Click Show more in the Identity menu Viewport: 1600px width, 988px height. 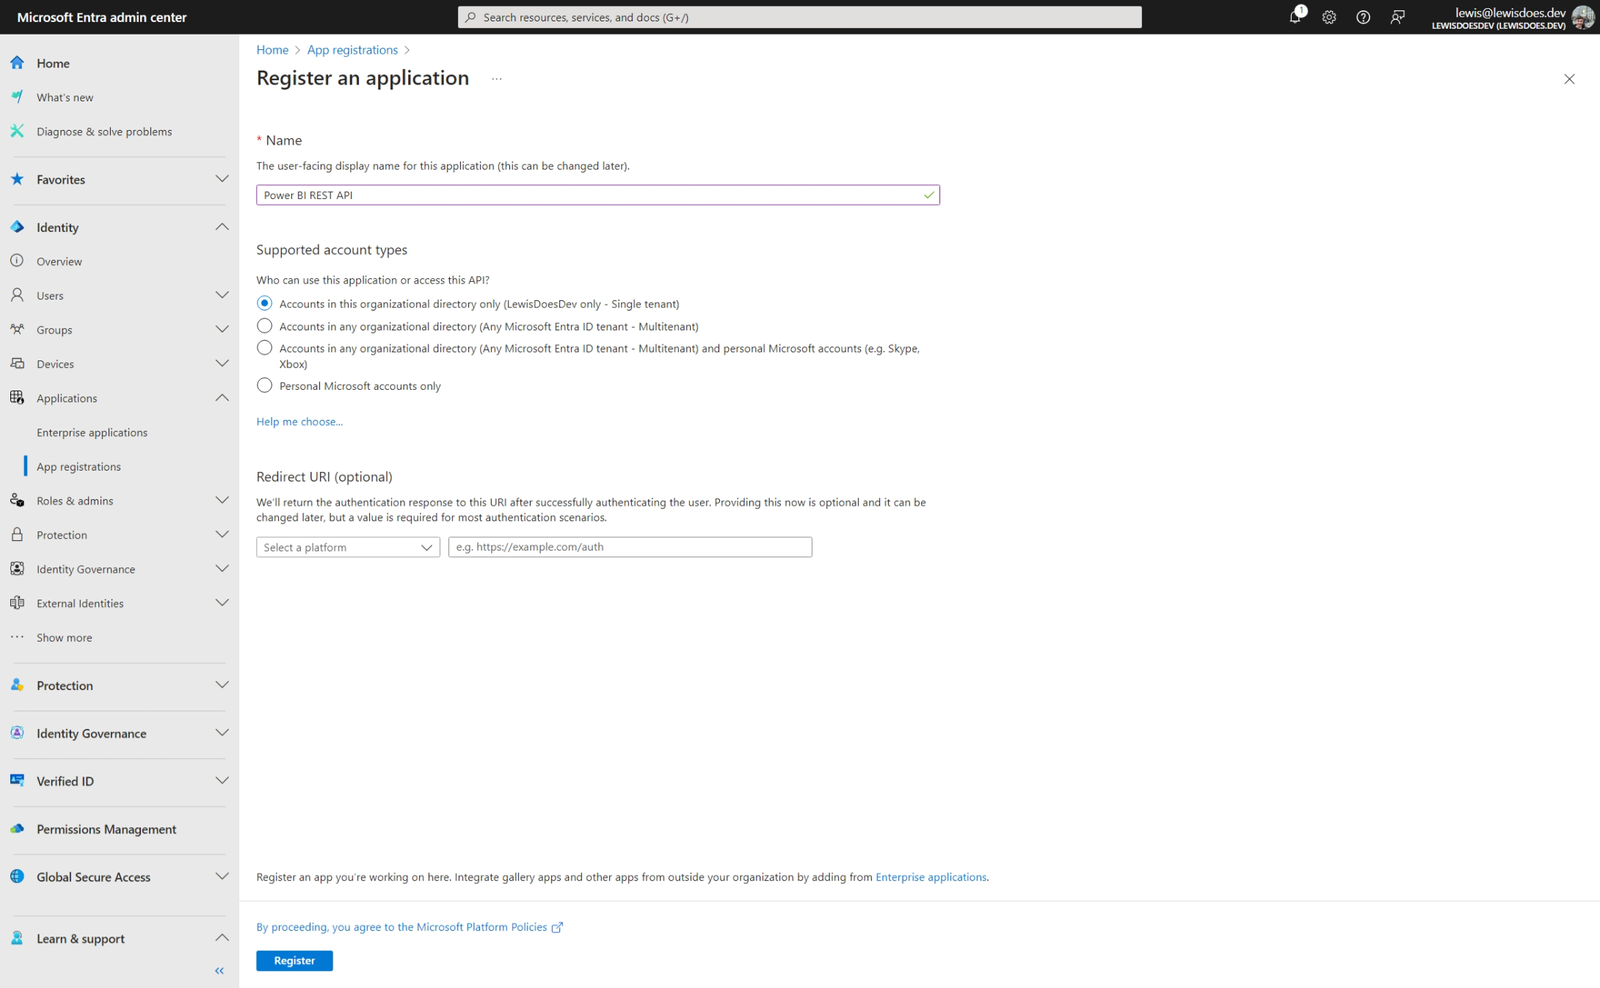click(x=64, y=637)
